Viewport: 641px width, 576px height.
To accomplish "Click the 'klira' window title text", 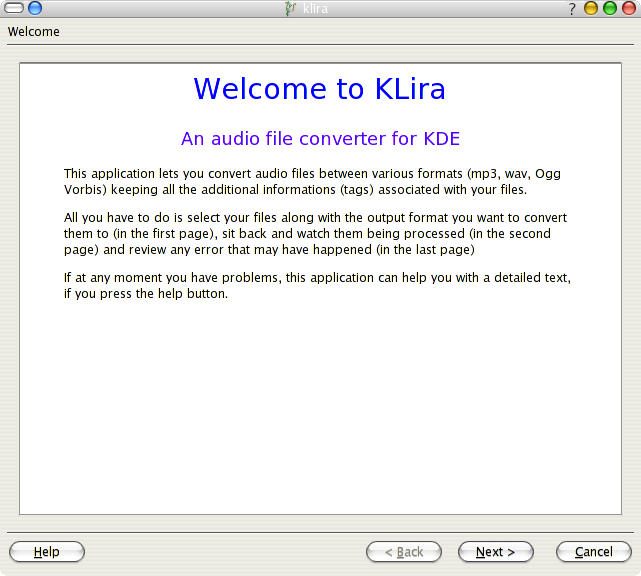I will click(x=315, y=9).
